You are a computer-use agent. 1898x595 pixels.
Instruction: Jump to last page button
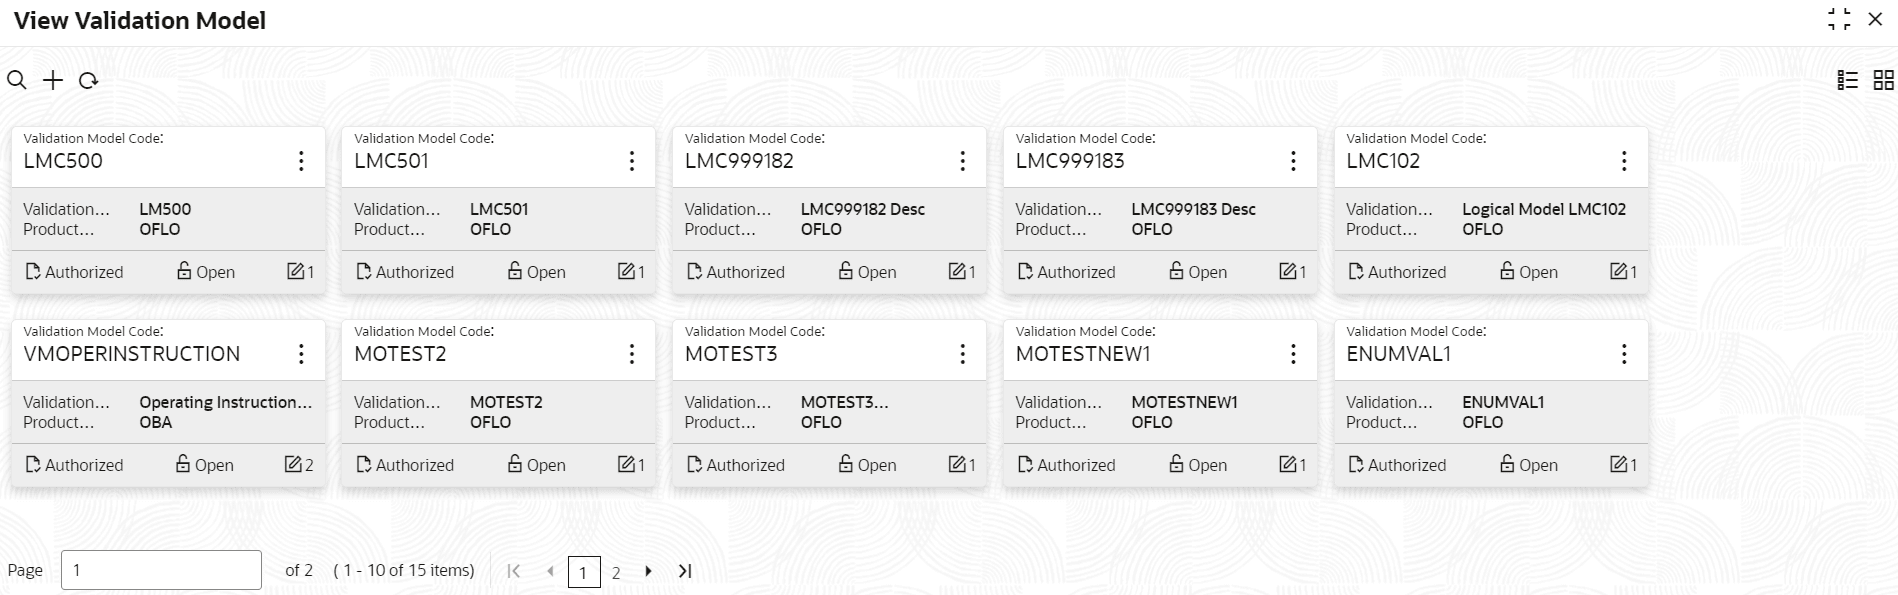685,571
